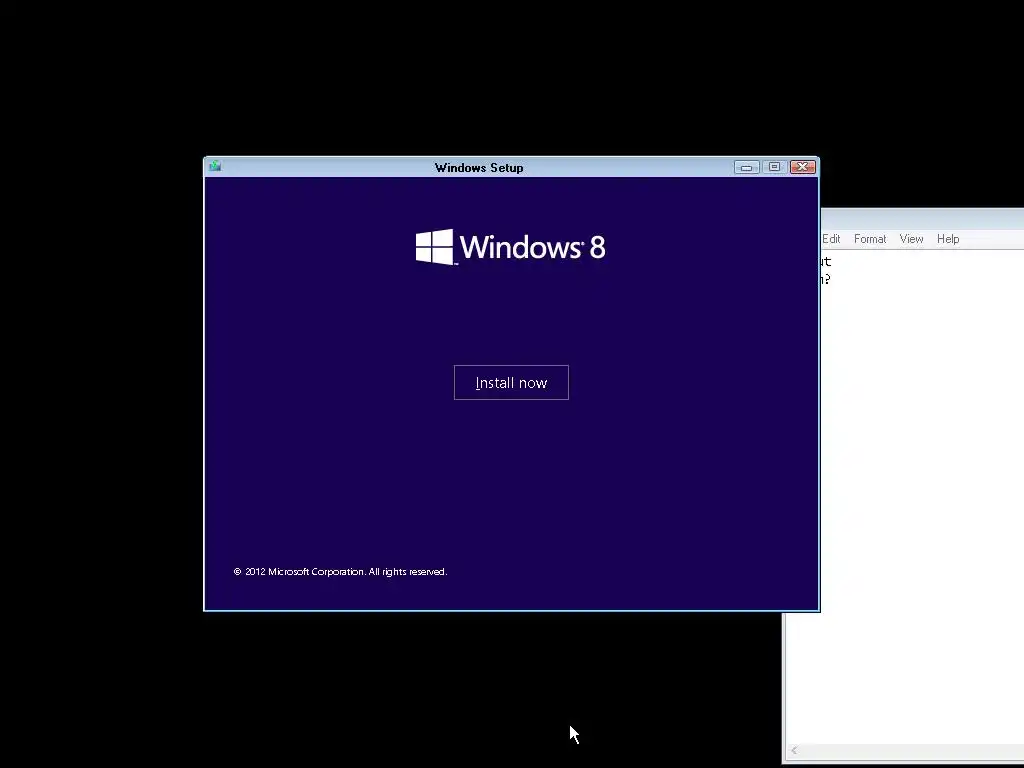Open the Edit menu in Notepad
1024x768 pixels.
tap(831, 239)
